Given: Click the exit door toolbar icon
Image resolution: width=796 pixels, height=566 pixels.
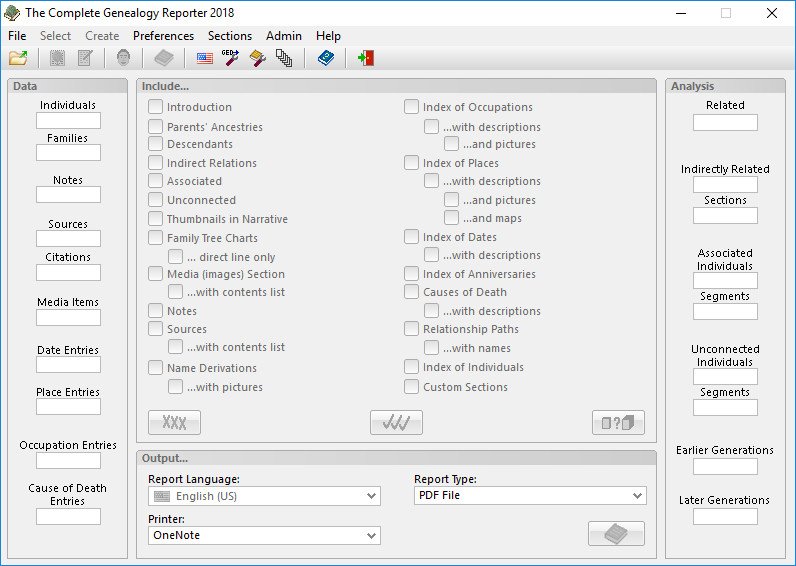Looking at the screenshot, I should (366, 58).
